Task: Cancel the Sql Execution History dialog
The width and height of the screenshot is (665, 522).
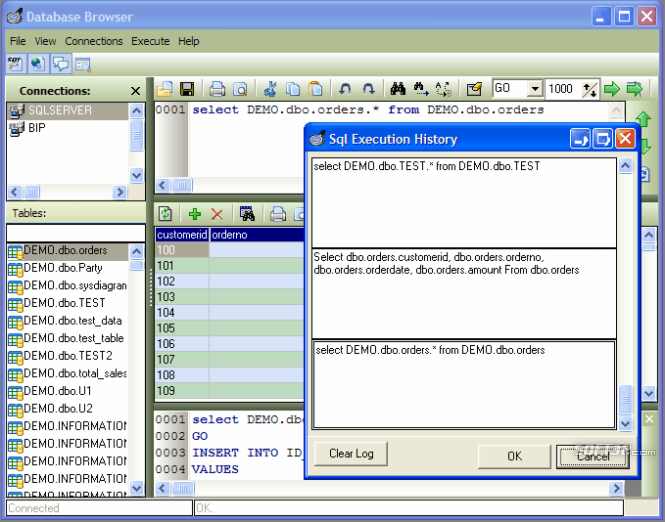Action: pyautogui.click(x=593, y=456)
